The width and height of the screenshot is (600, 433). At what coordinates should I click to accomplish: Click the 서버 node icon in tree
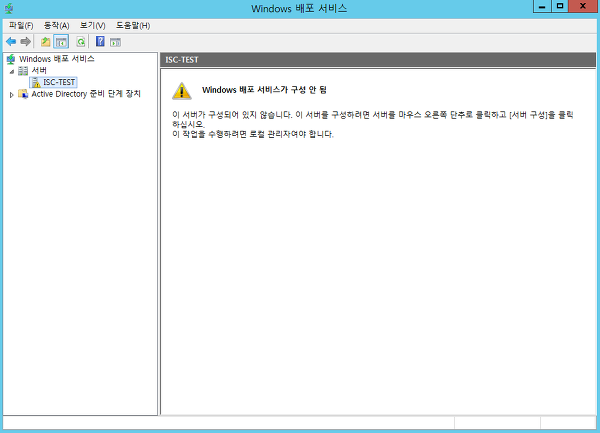coord(23,71)
